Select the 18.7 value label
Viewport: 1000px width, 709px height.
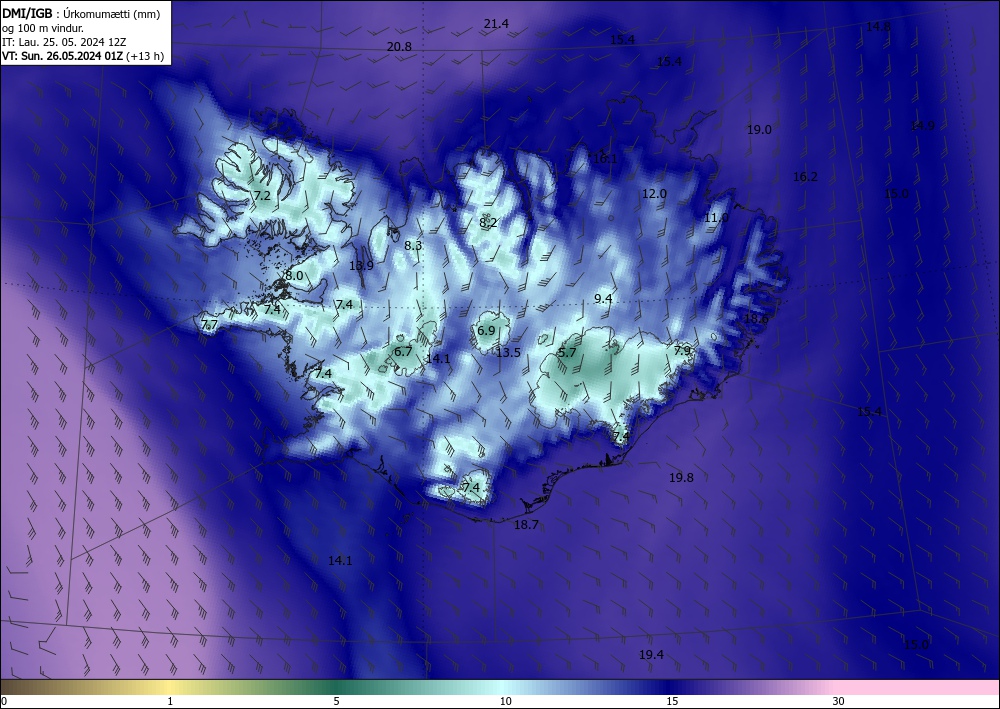pyautogui.click(x=526, y=525)
